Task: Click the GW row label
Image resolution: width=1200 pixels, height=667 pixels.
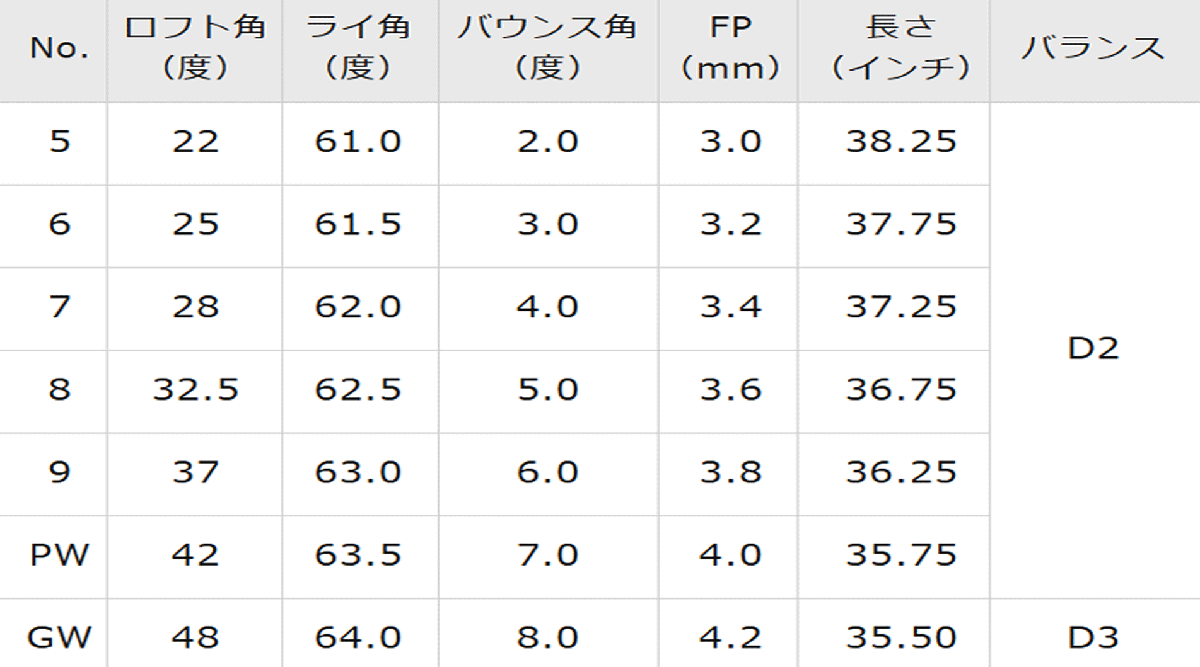Action: [x=60, y=637]
